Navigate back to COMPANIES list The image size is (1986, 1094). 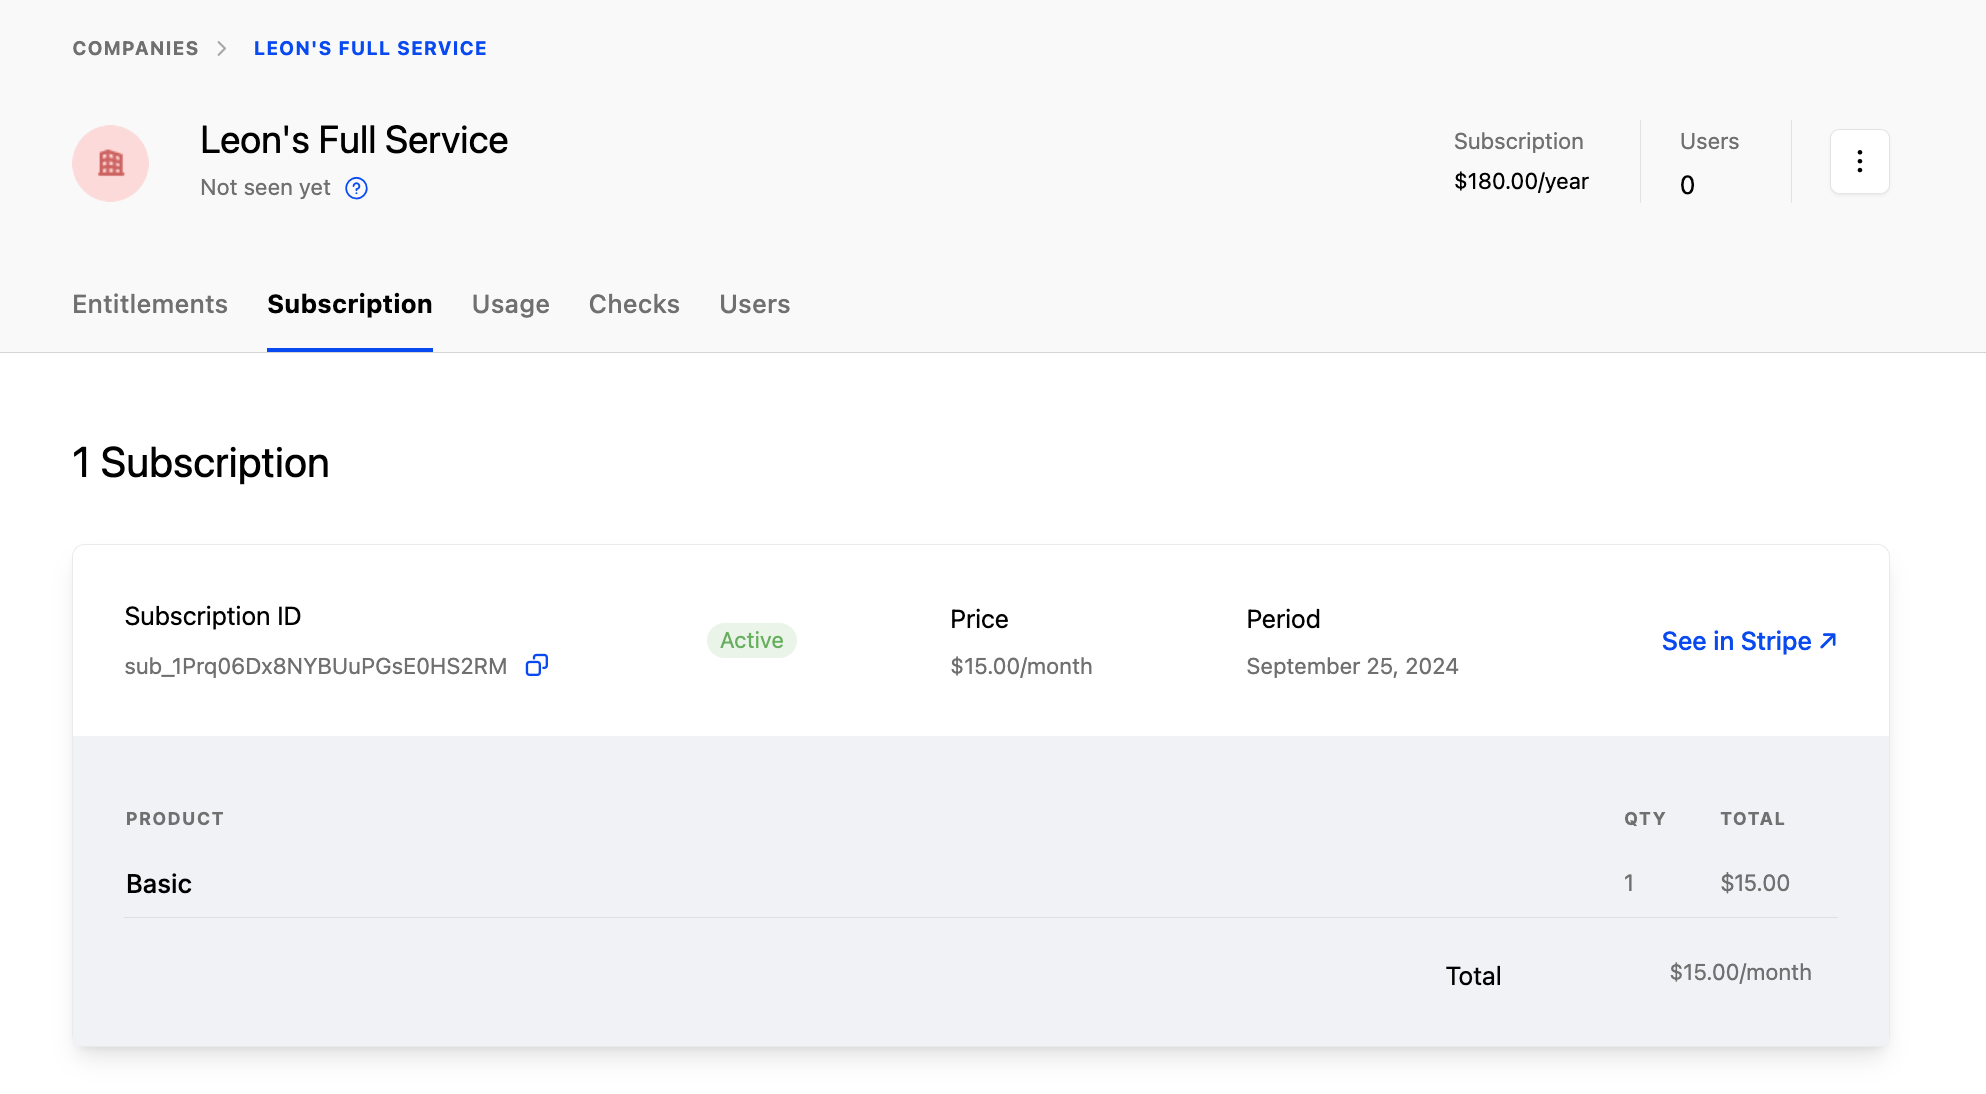[135, 47]
